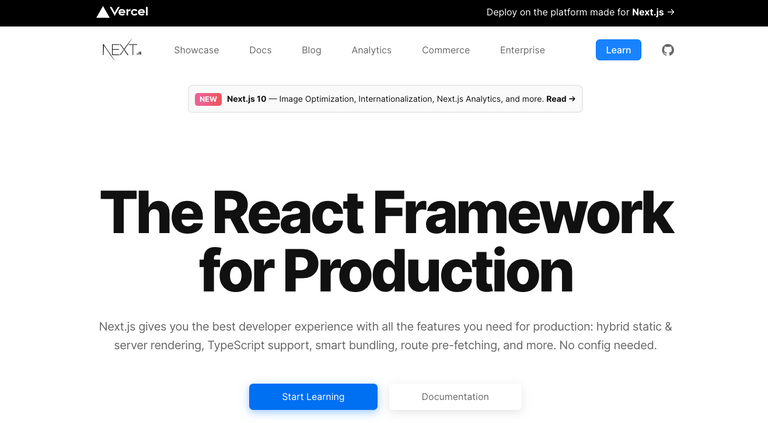Open the Commerce nav link
768x423 pixels.
tap(446, 50)
